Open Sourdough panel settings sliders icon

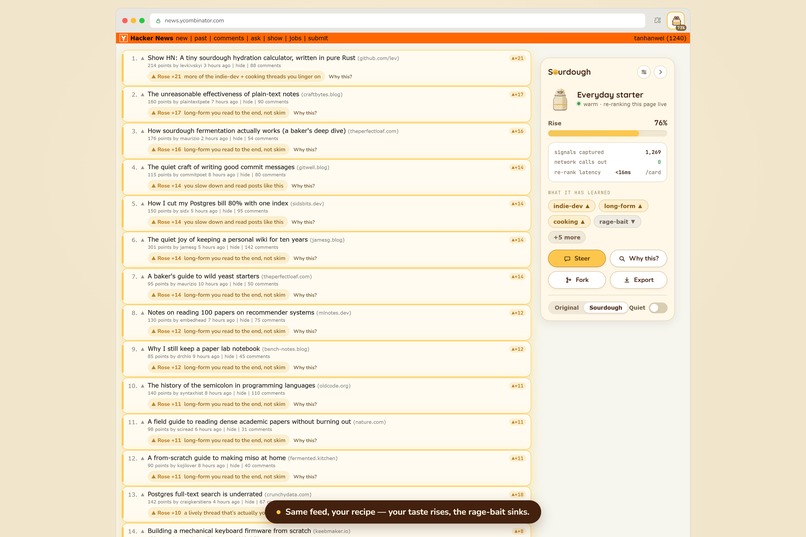[644, 72]
